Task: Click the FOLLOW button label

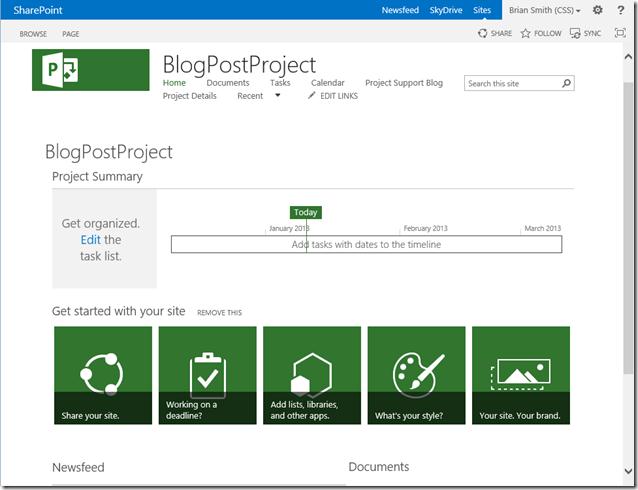Action: pos(548,33)
